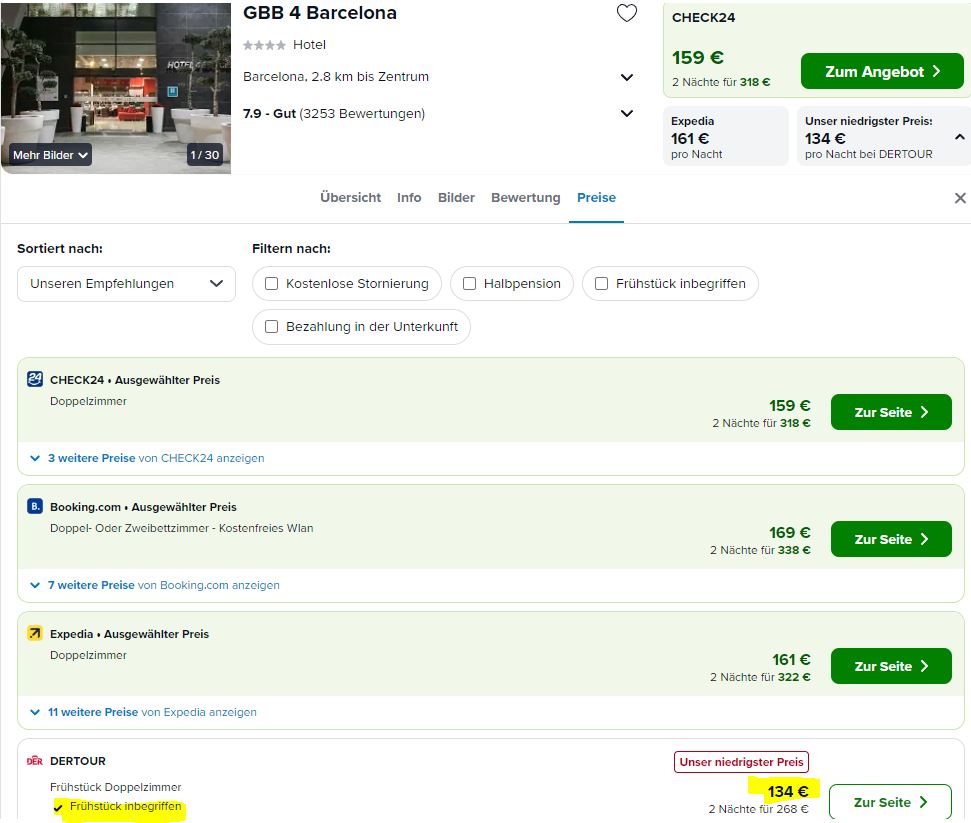This screenshot has height=823, width=971.
Task: Open the hotel photo thumbnail
Action: (116, 87)
